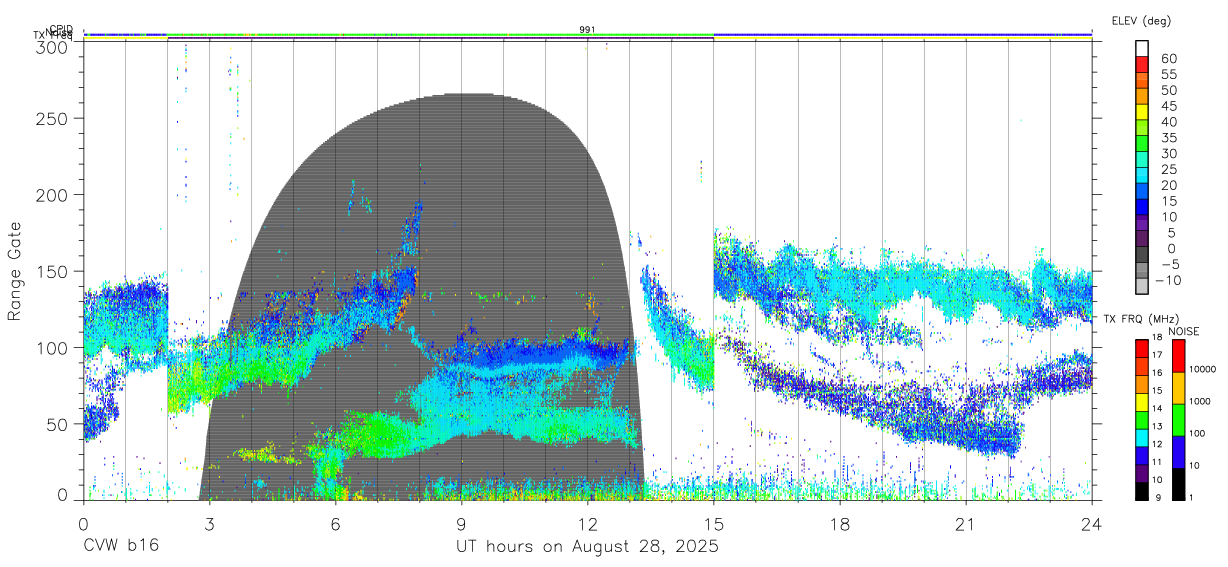Click the '991' CPID value above the plot
The width and height of the screenshot is (1228, 567).
coord(587,30)
